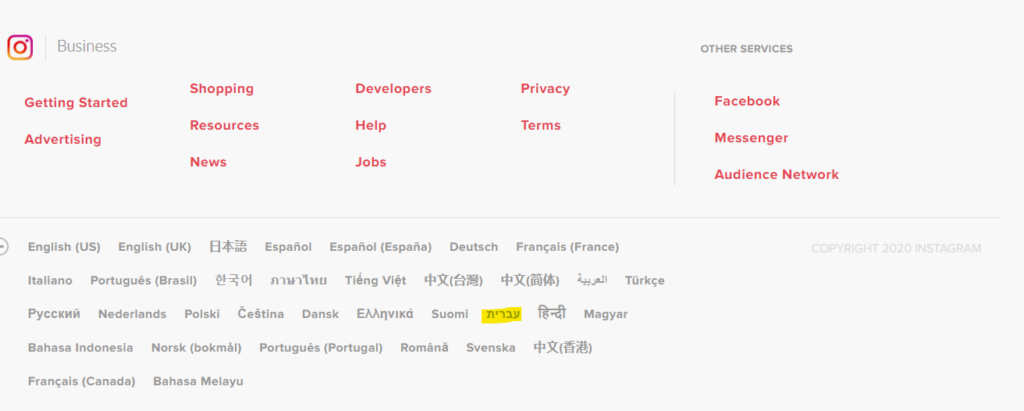Viewport: 1024px width, 411px height.
Task: Choose Bahasa Melayu language
Action: tap(198, 381)
